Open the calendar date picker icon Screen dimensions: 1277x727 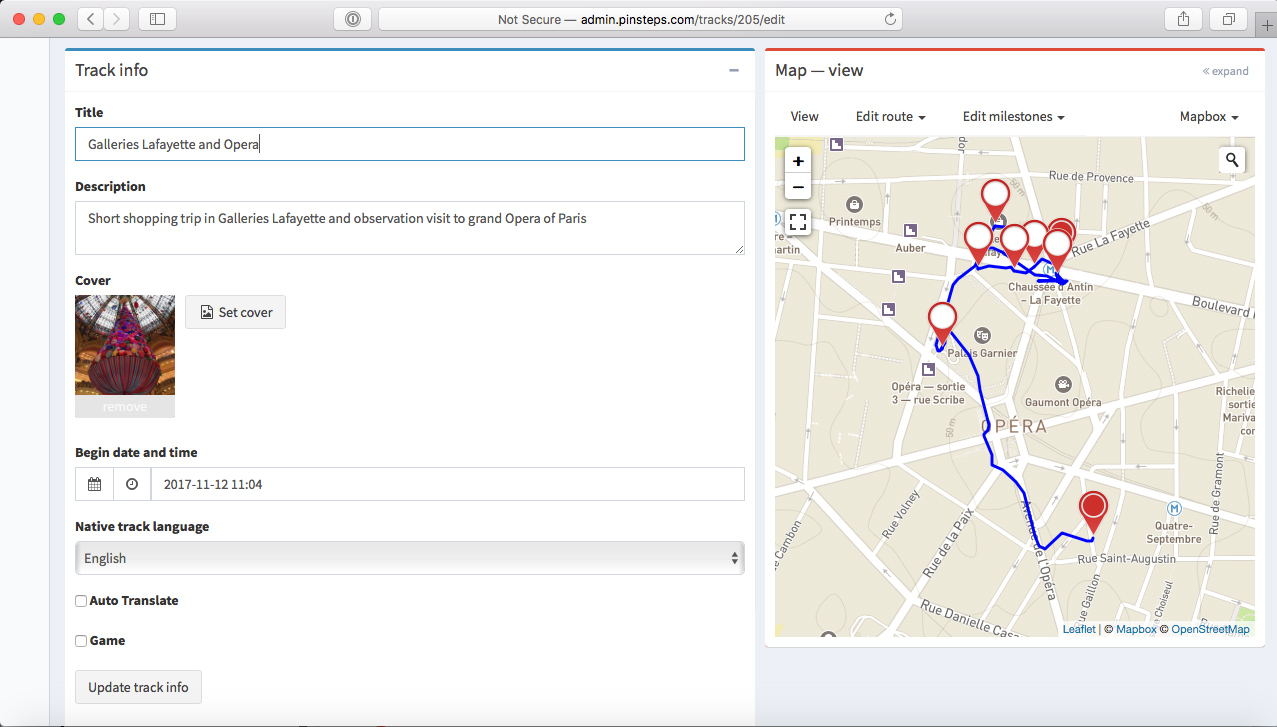coord(94,484)
